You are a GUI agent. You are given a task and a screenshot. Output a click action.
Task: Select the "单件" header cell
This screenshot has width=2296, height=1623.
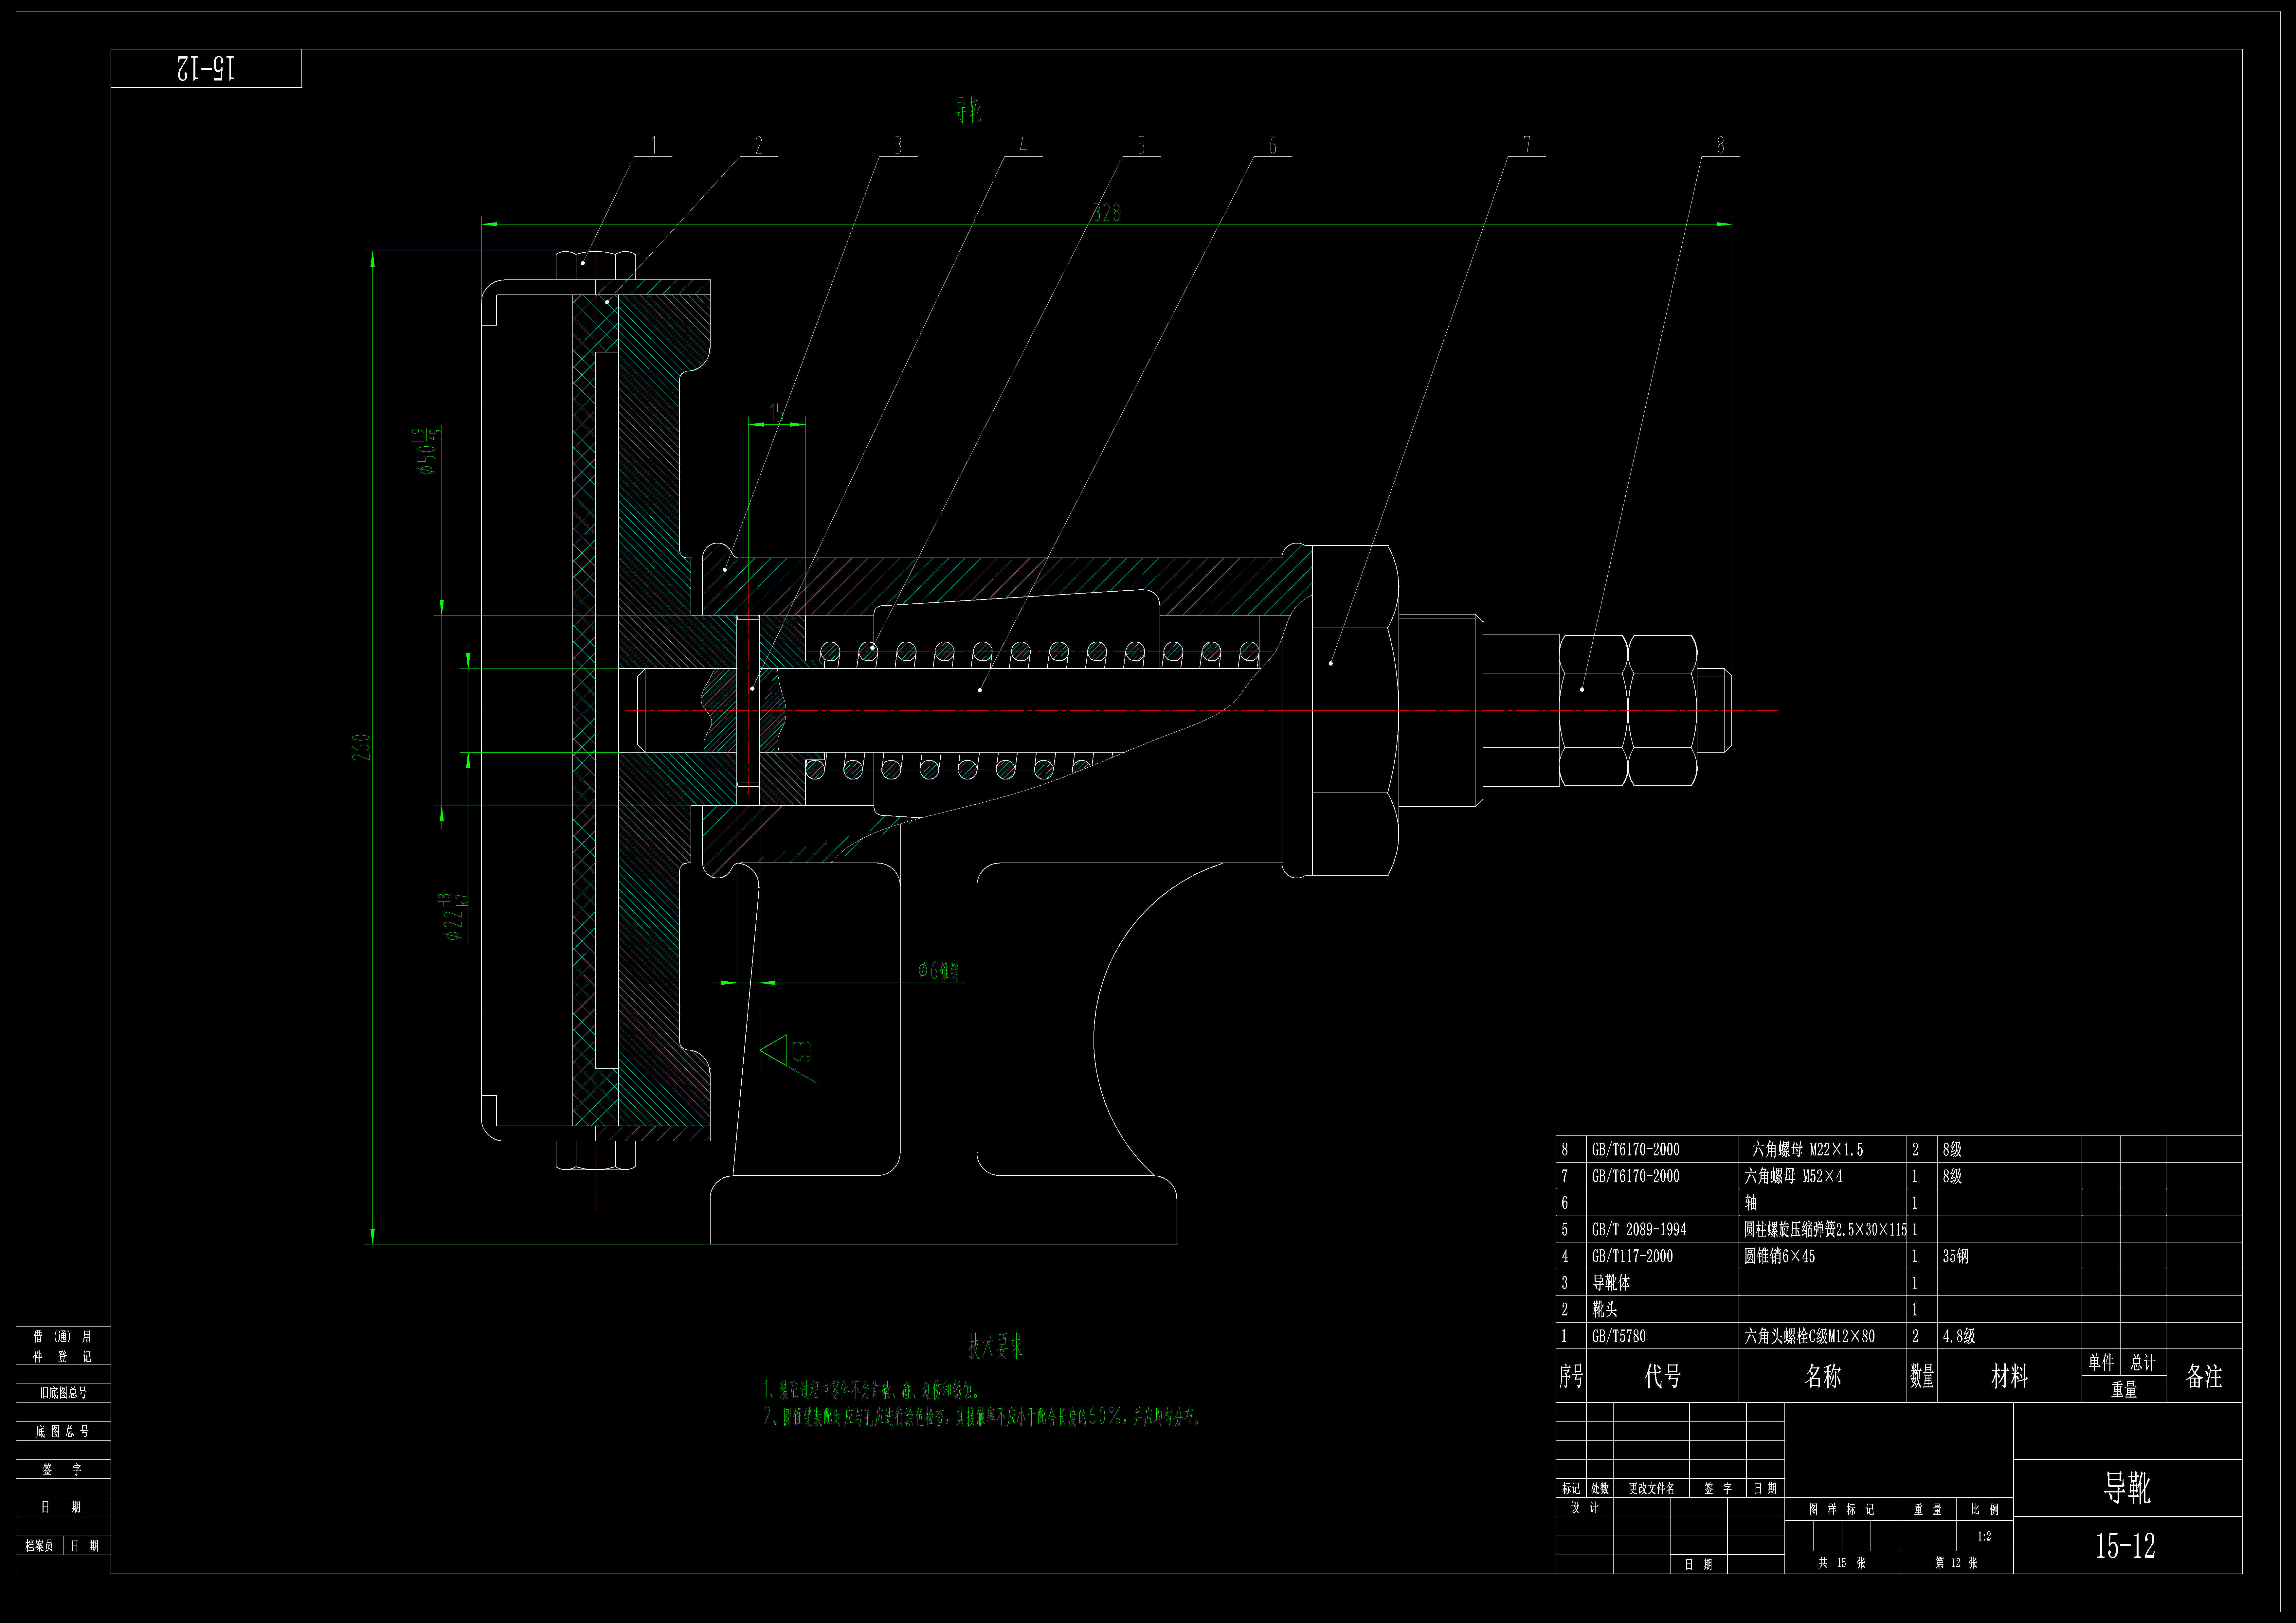tap(2101, 1362)
